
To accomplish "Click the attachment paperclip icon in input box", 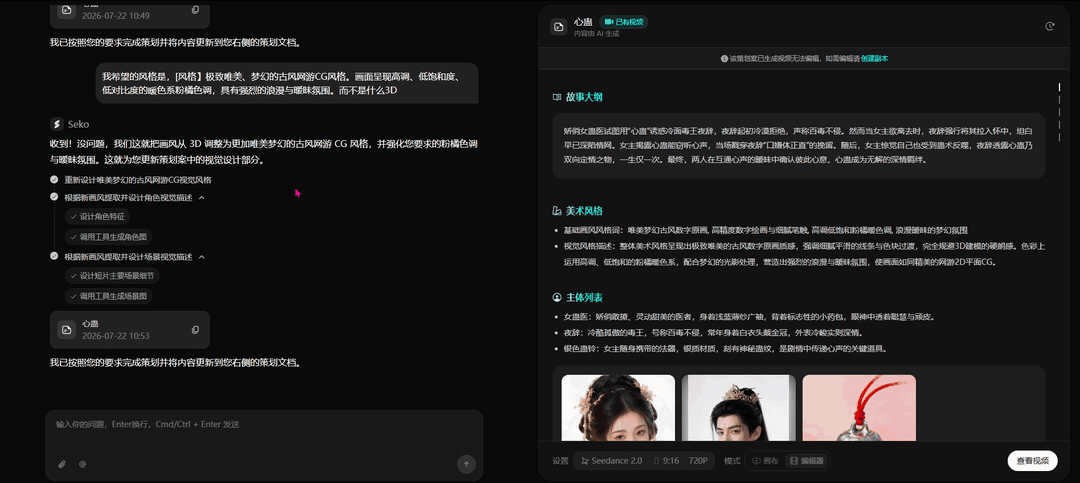I will click(61, 464).
